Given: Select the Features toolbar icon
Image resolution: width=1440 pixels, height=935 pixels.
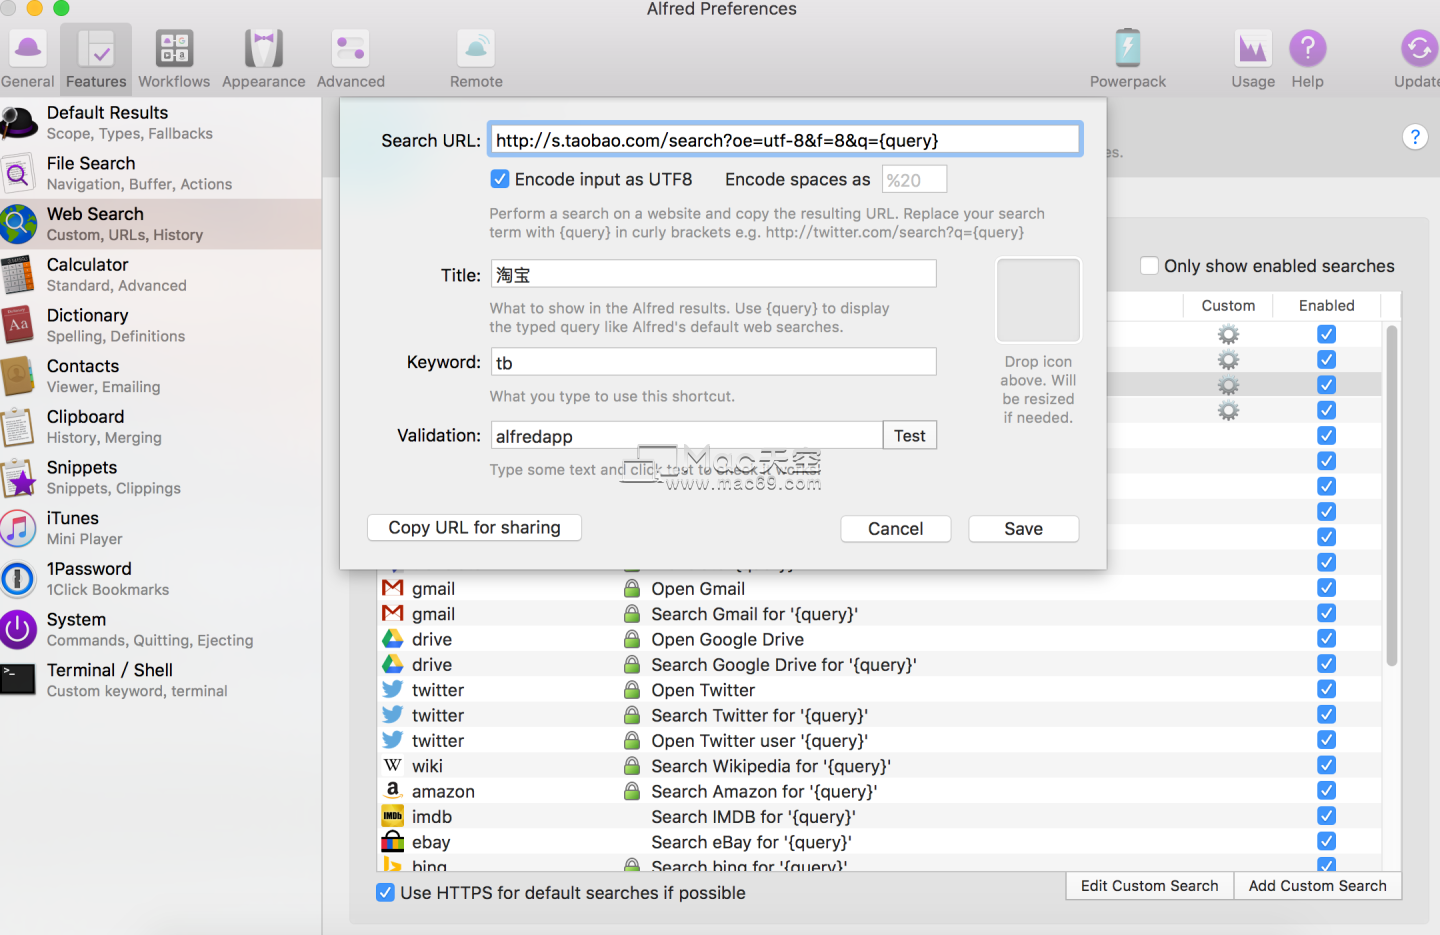Looking at the screenshot, I should [x=96, y=59].
